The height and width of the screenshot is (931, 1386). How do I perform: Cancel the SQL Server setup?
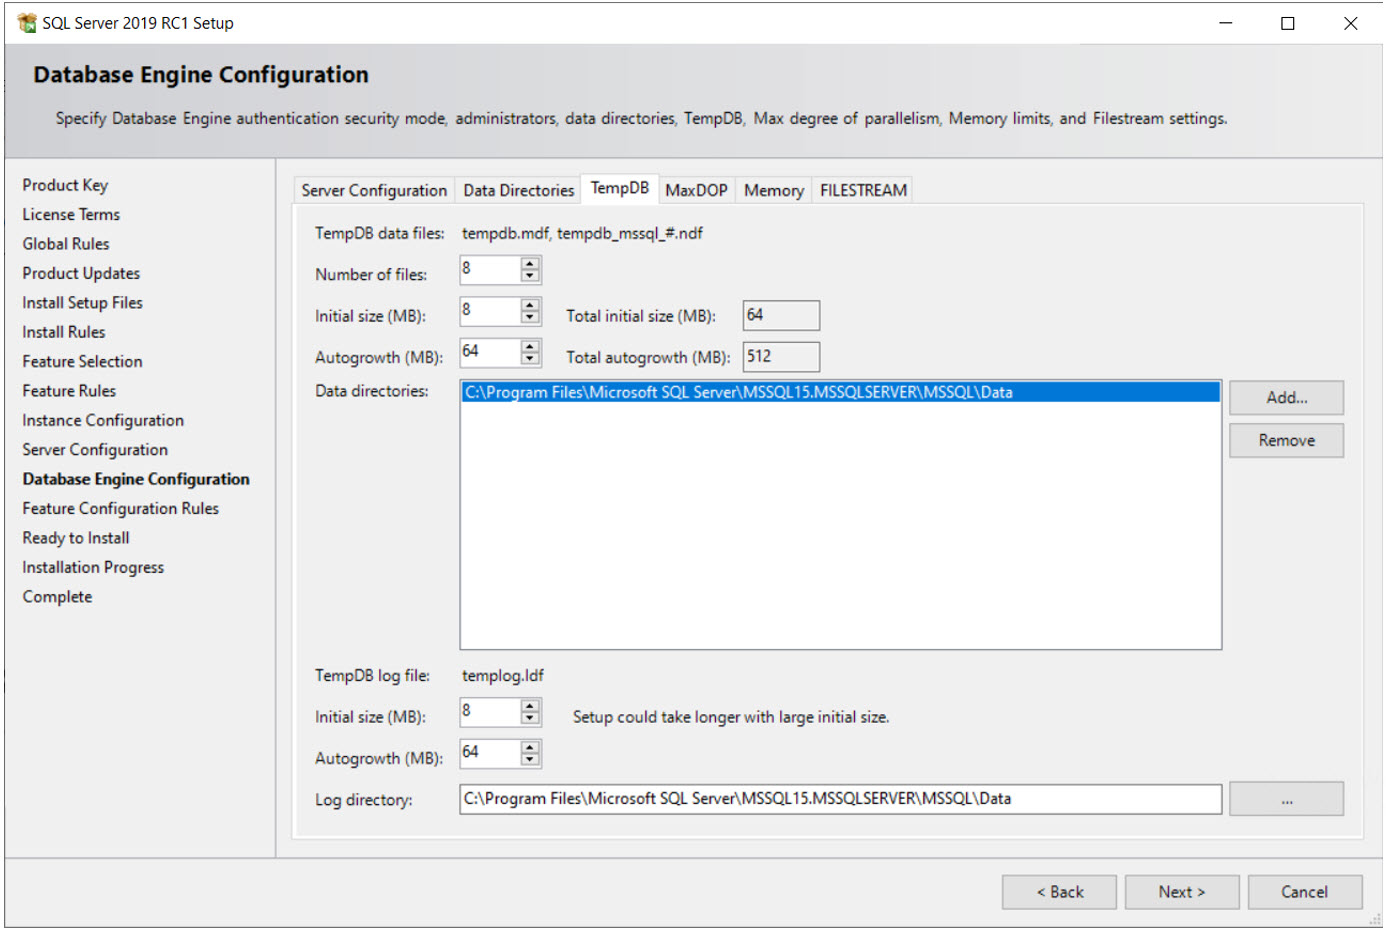coord(1305,891)
